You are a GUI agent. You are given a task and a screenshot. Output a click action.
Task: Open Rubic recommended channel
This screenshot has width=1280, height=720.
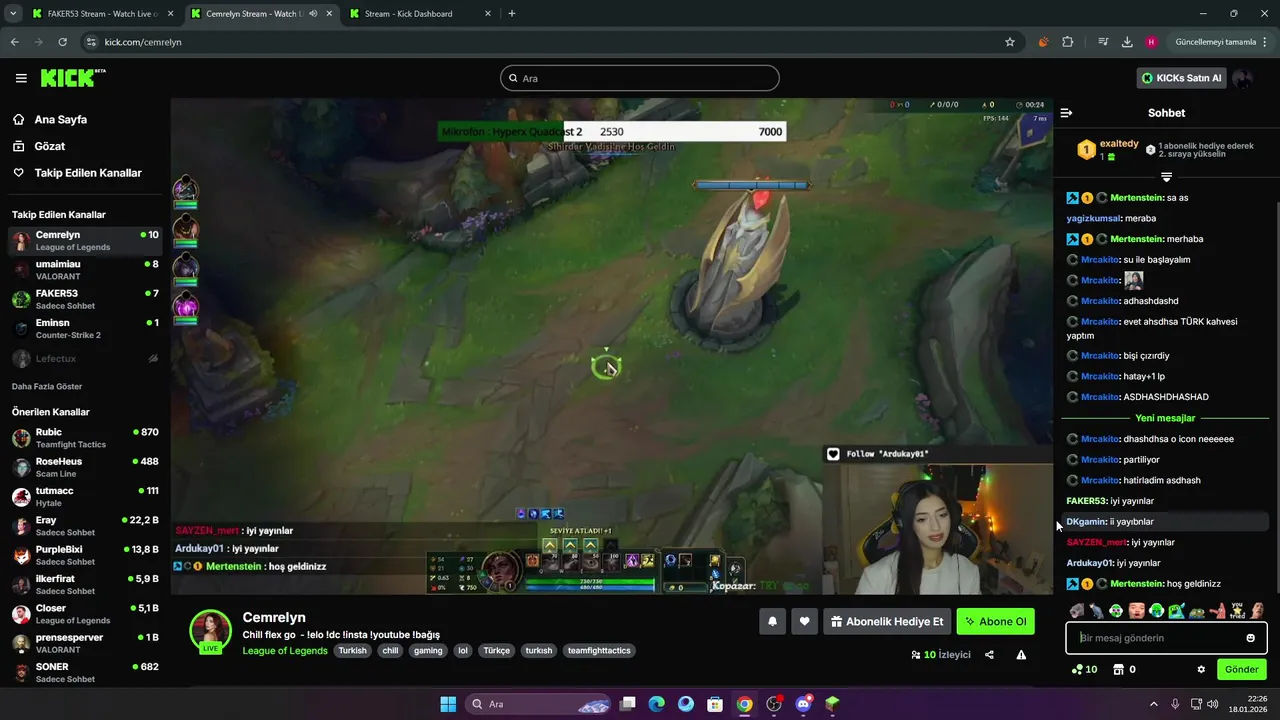[x=84, y=438]
